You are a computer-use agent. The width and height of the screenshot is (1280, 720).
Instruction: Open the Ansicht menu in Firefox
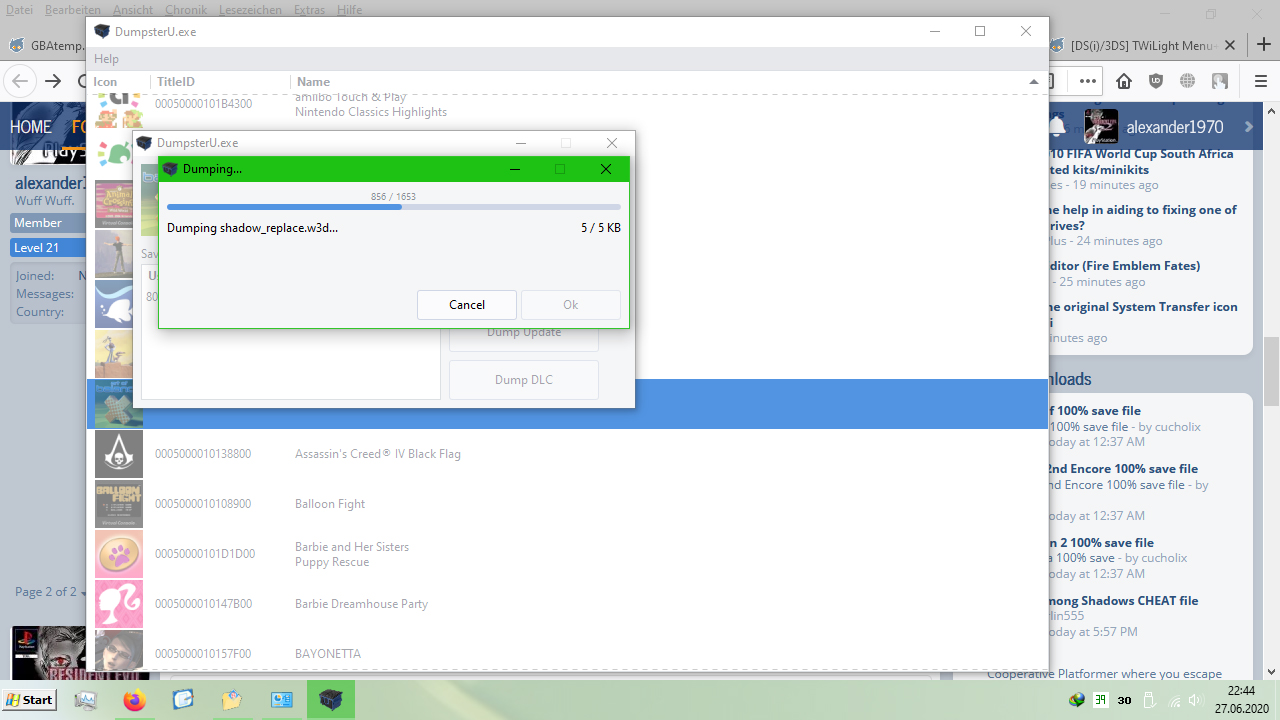coord(133,9)
